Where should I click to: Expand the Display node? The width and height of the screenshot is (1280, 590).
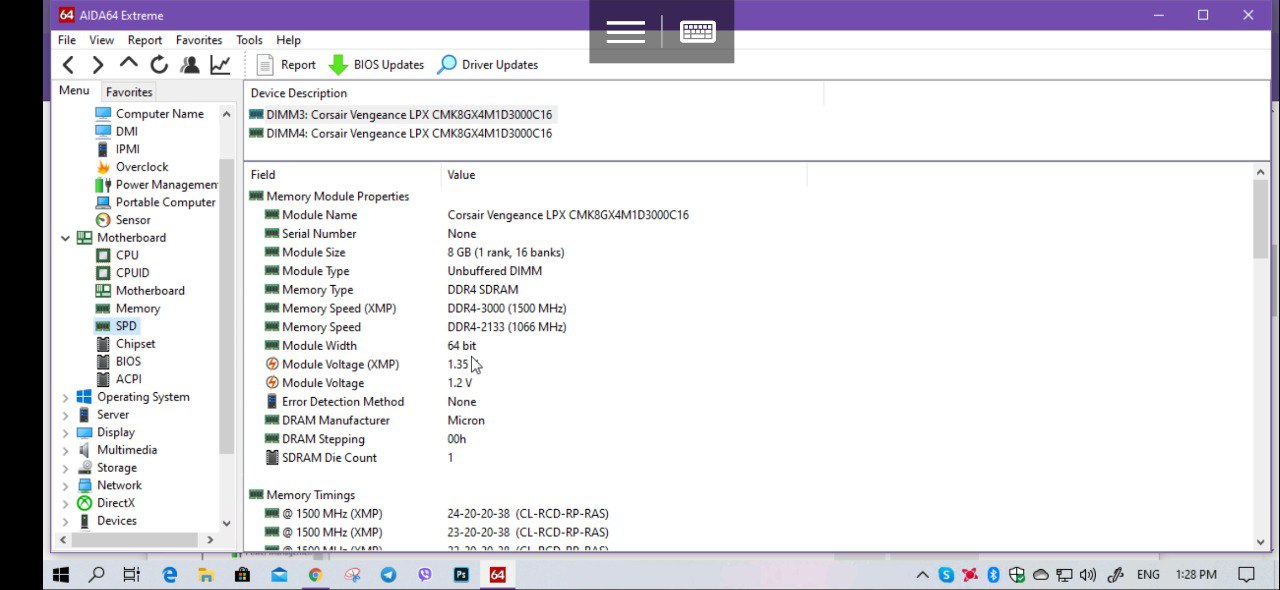click(66, 433)
